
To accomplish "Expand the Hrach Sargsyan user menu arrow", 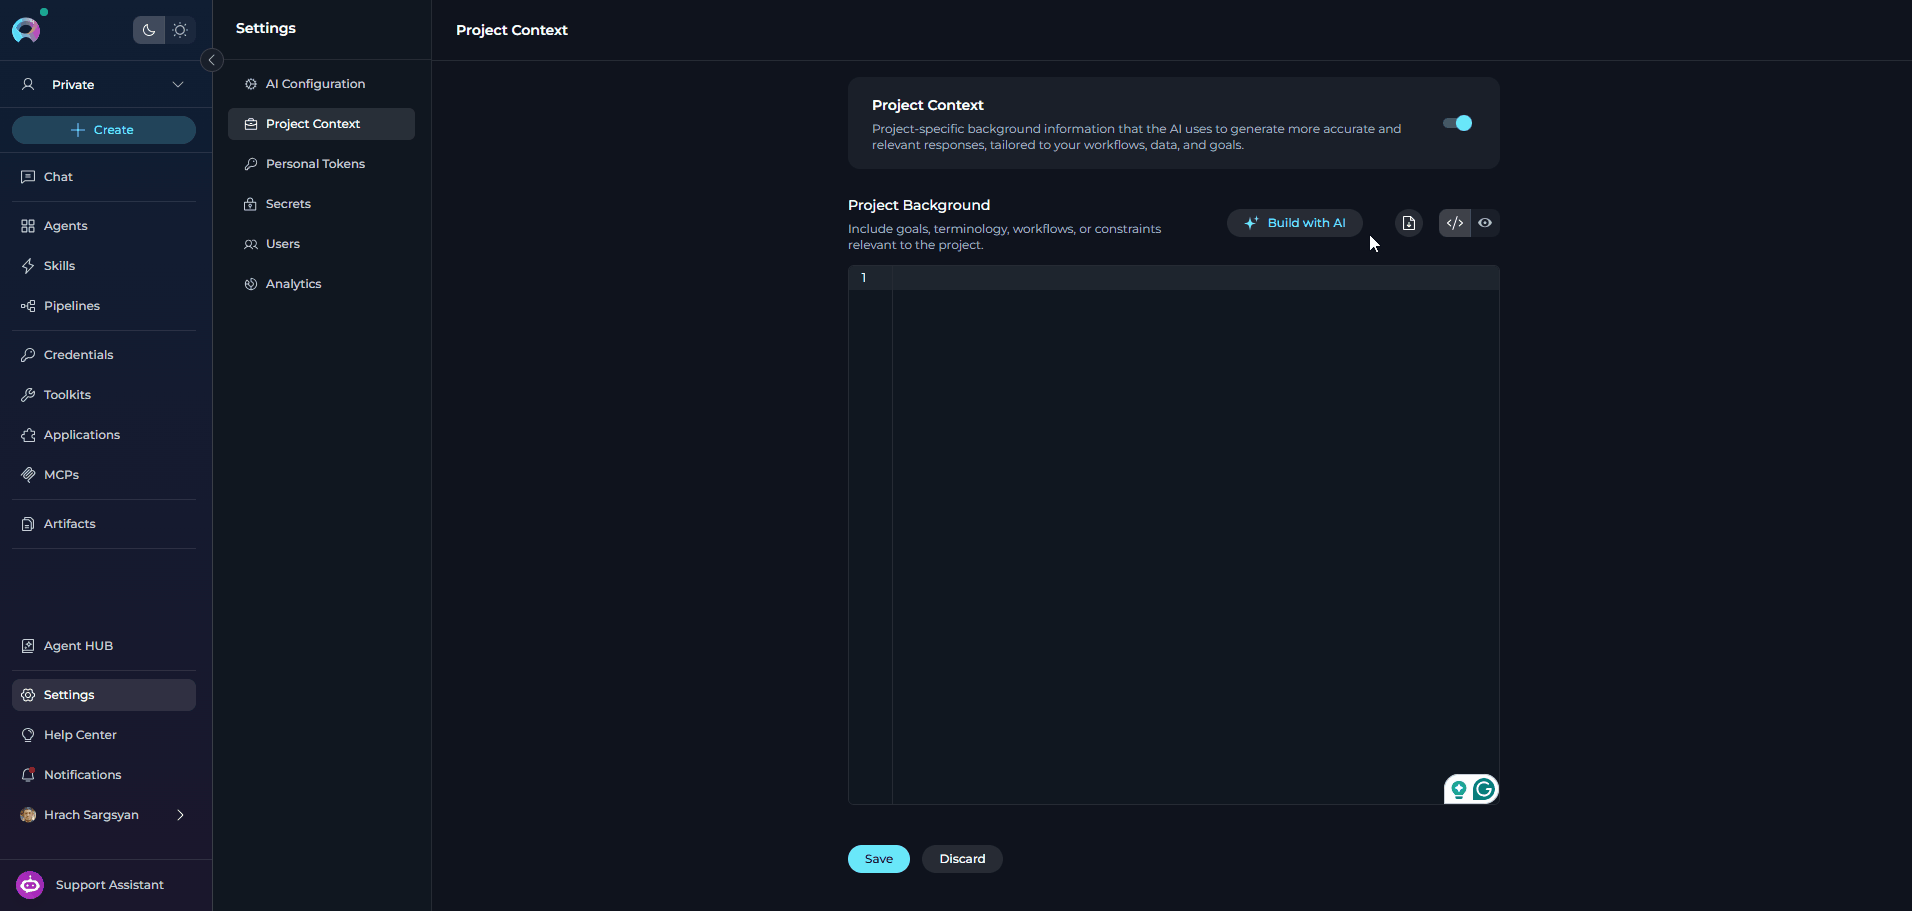I will coord(180,815).
